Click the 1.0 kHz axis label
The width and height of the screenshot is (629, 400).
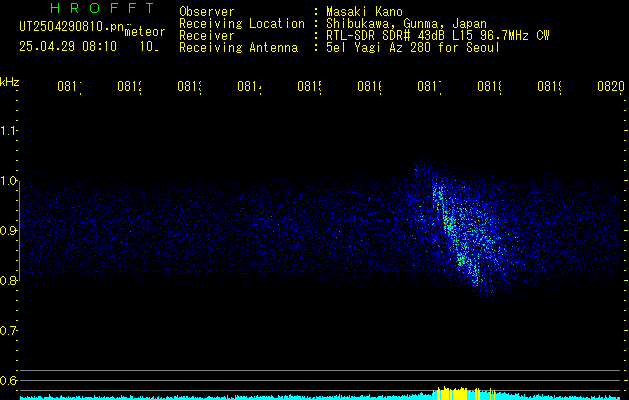click(x=8, y=181)
